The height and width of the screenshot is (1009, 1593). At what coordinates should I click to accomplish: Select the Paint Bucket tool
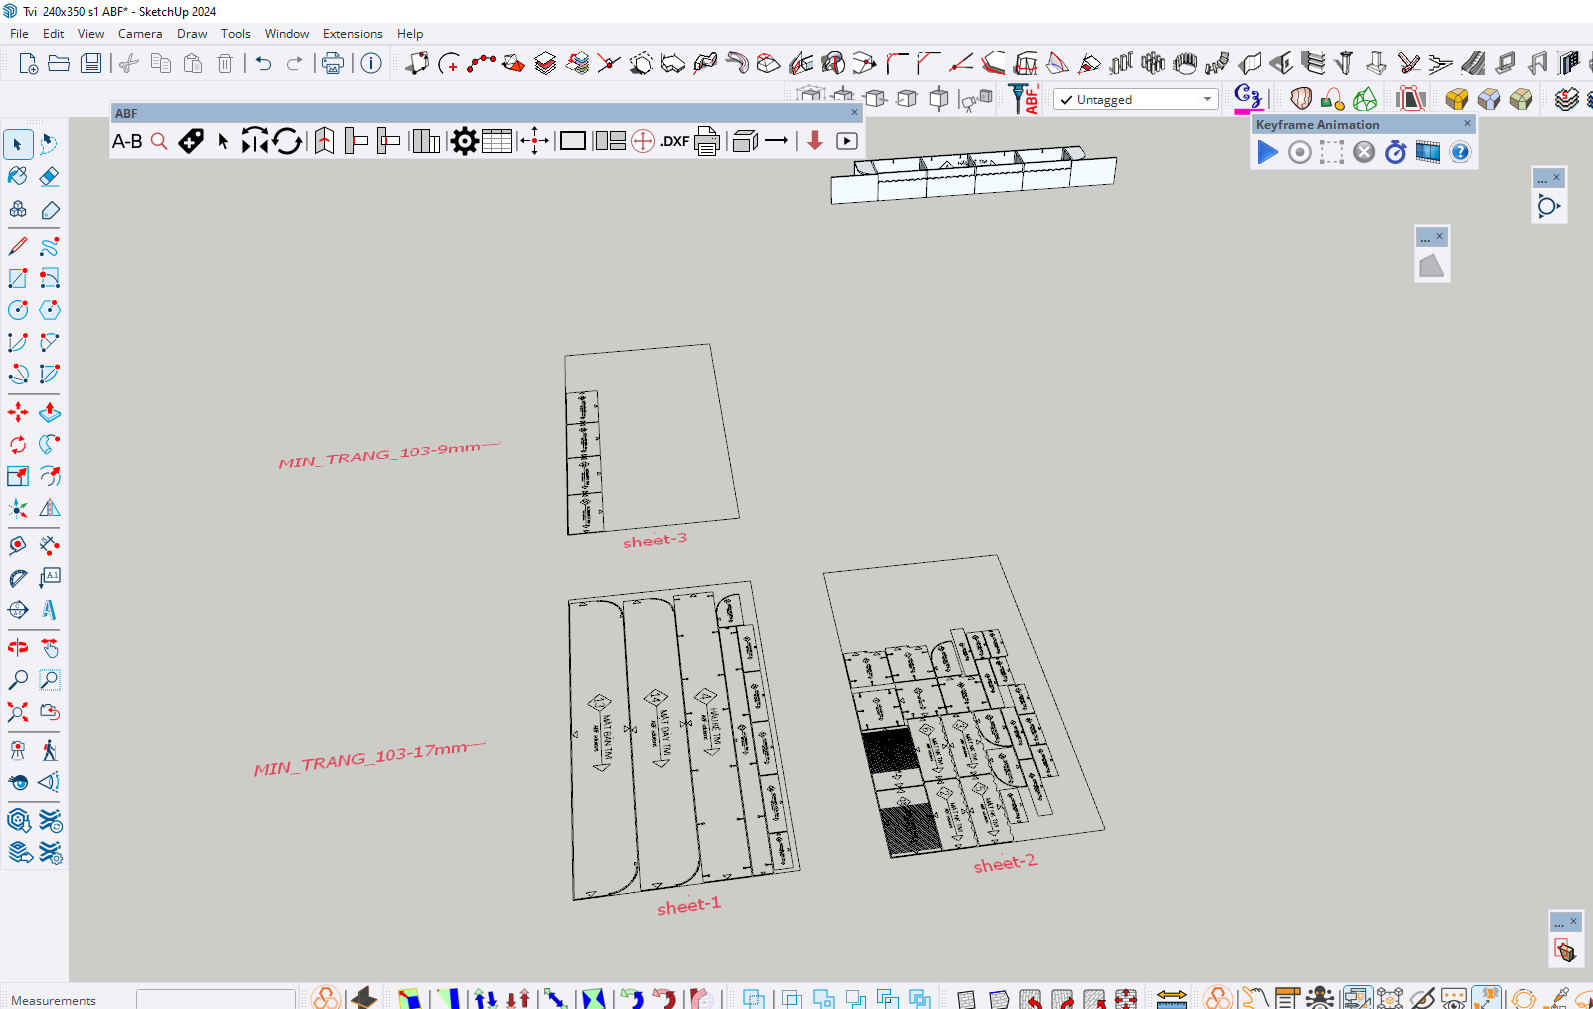coord(18,177)
